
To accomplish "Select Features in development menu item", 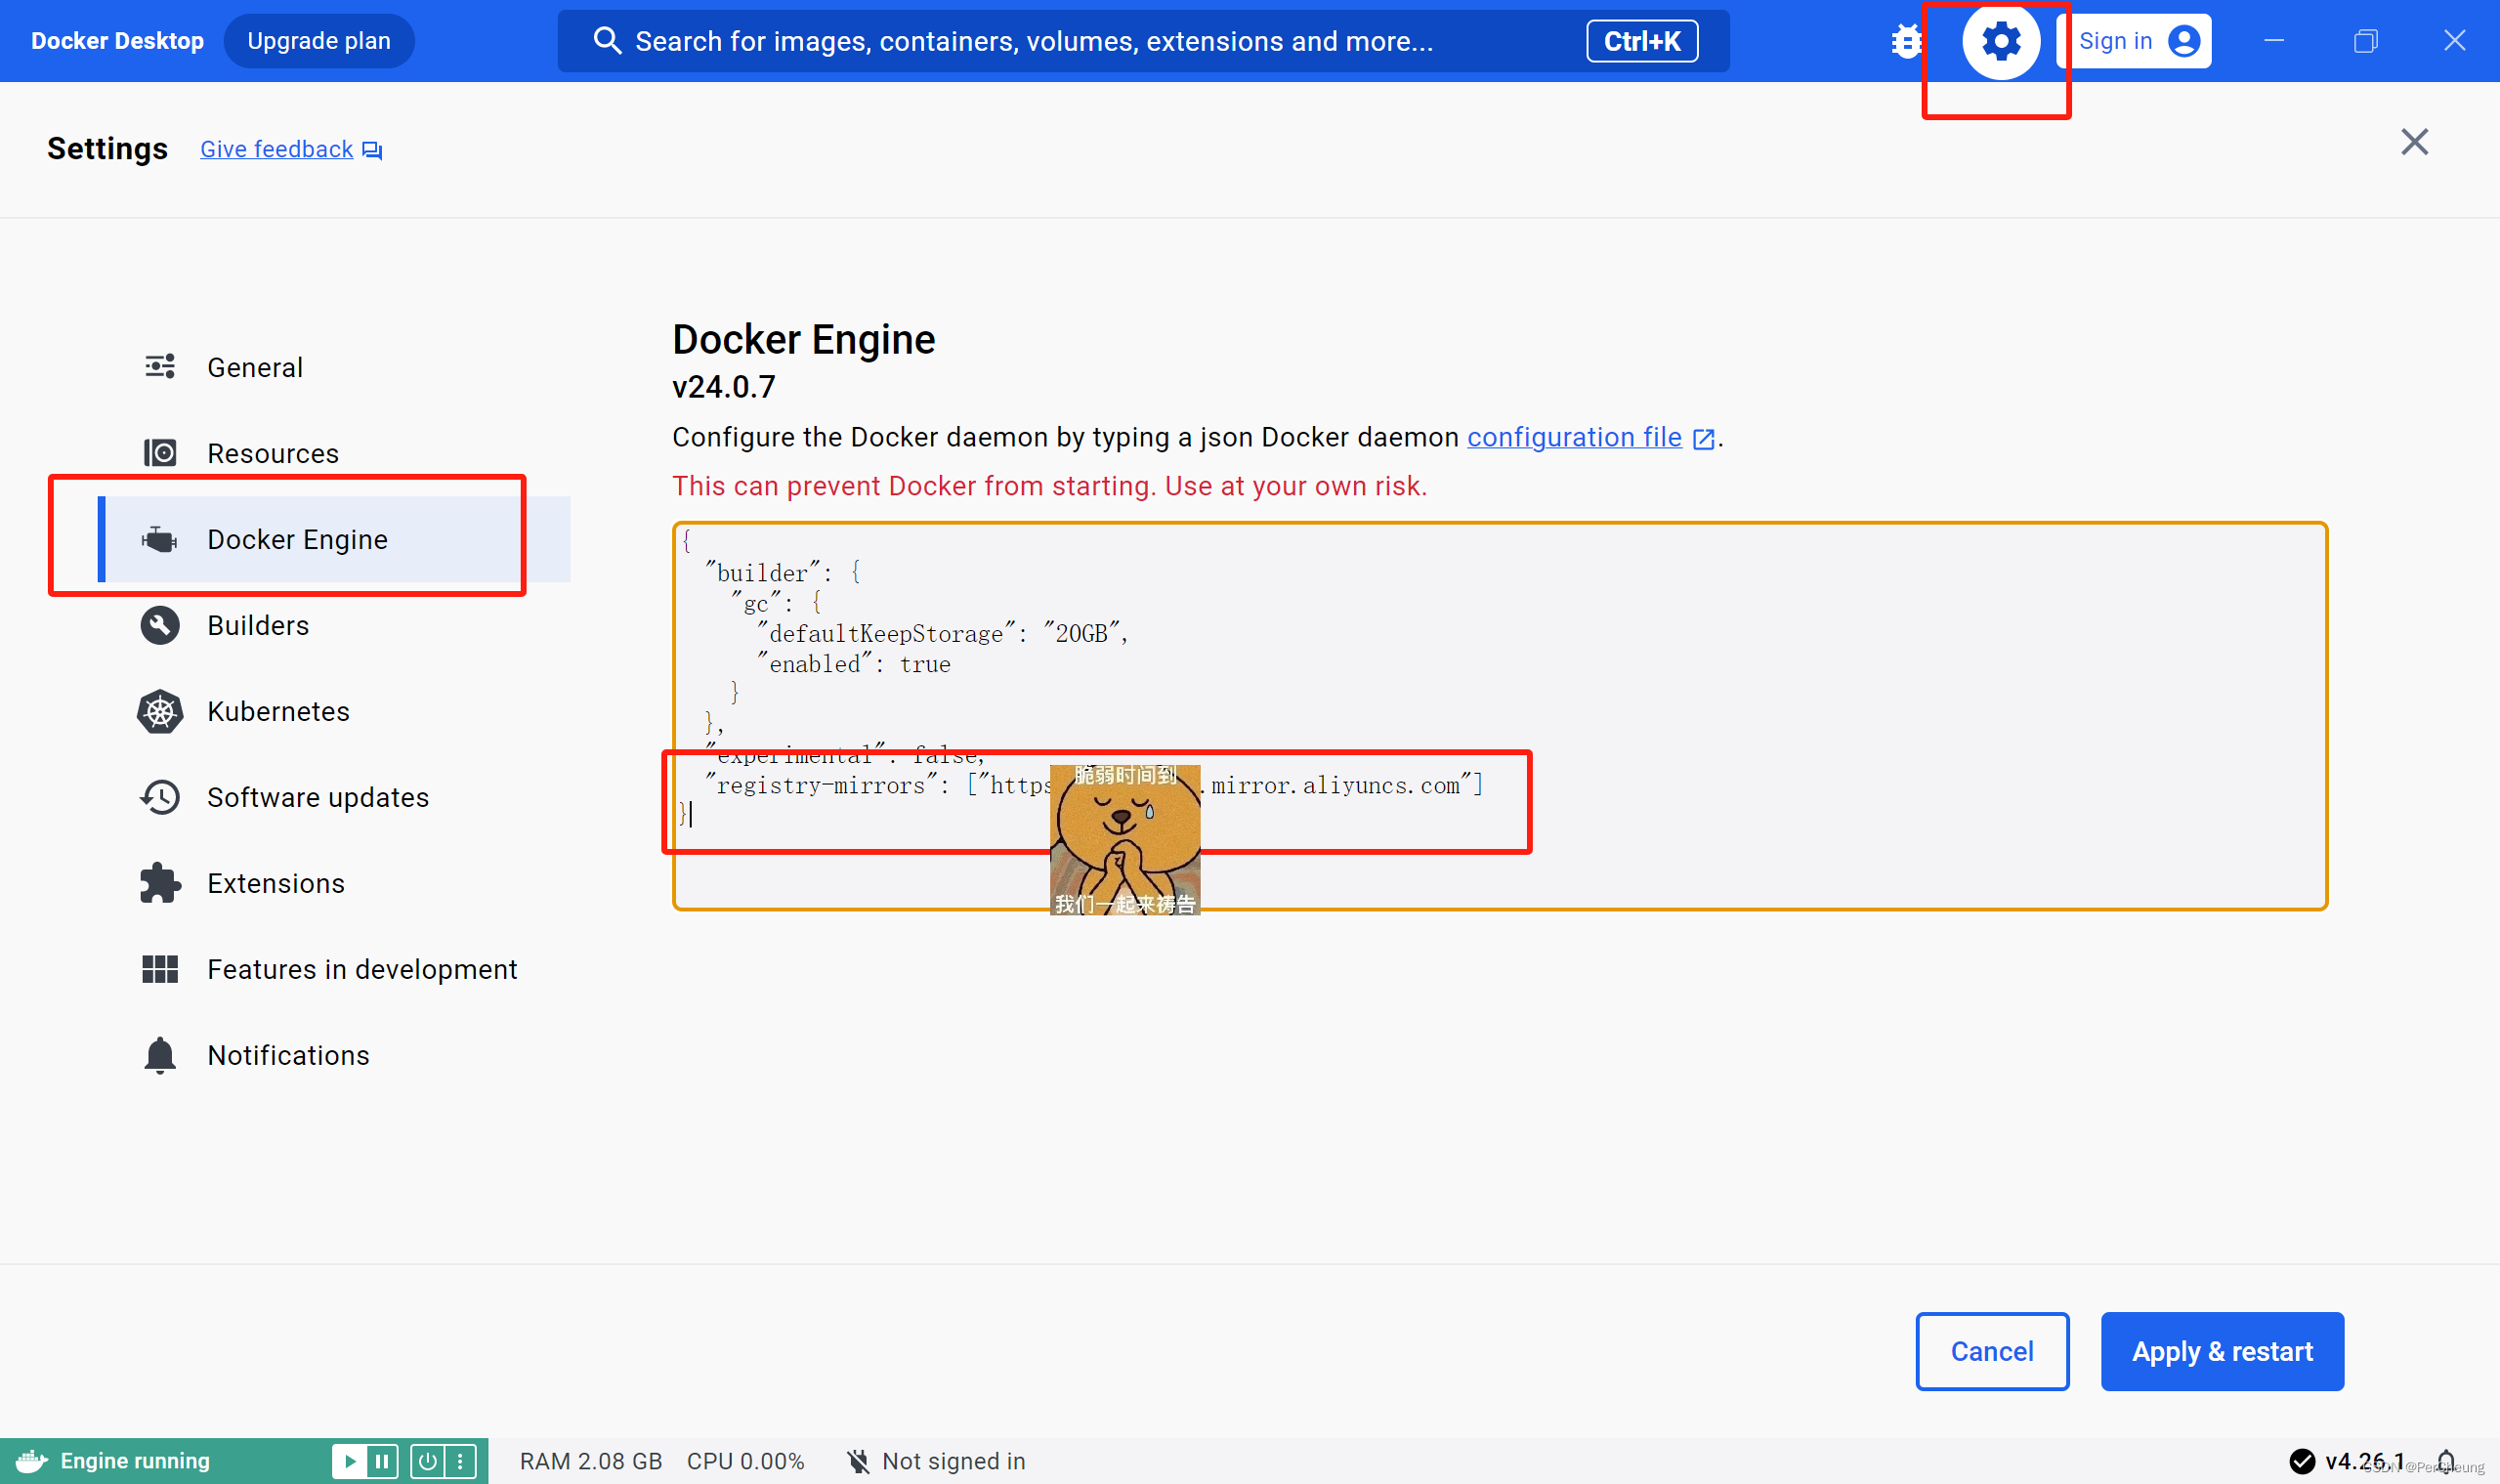I will 362,968.
